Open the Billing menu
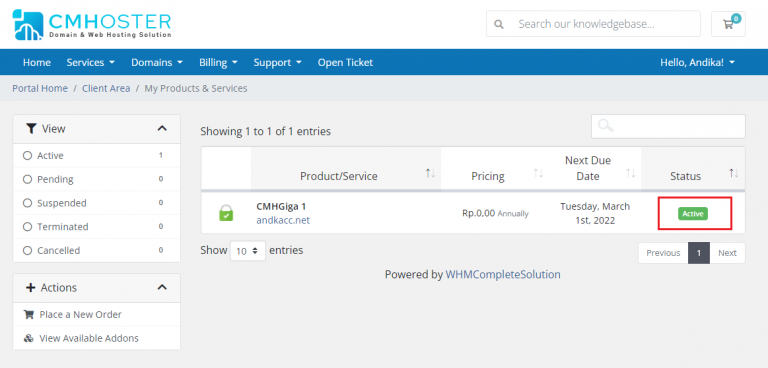The width and height of the screenshot is (768, 368). [218, 62]
